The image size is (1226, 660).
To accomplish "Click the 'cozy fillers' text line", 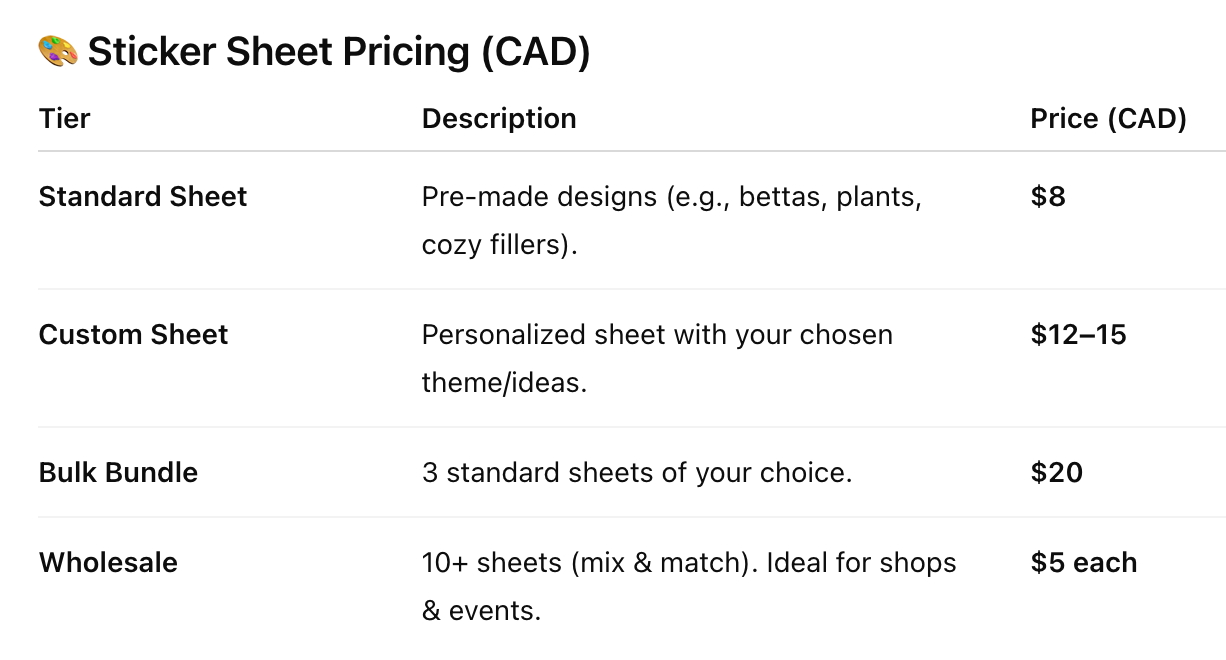I will [x=499, y=245].
